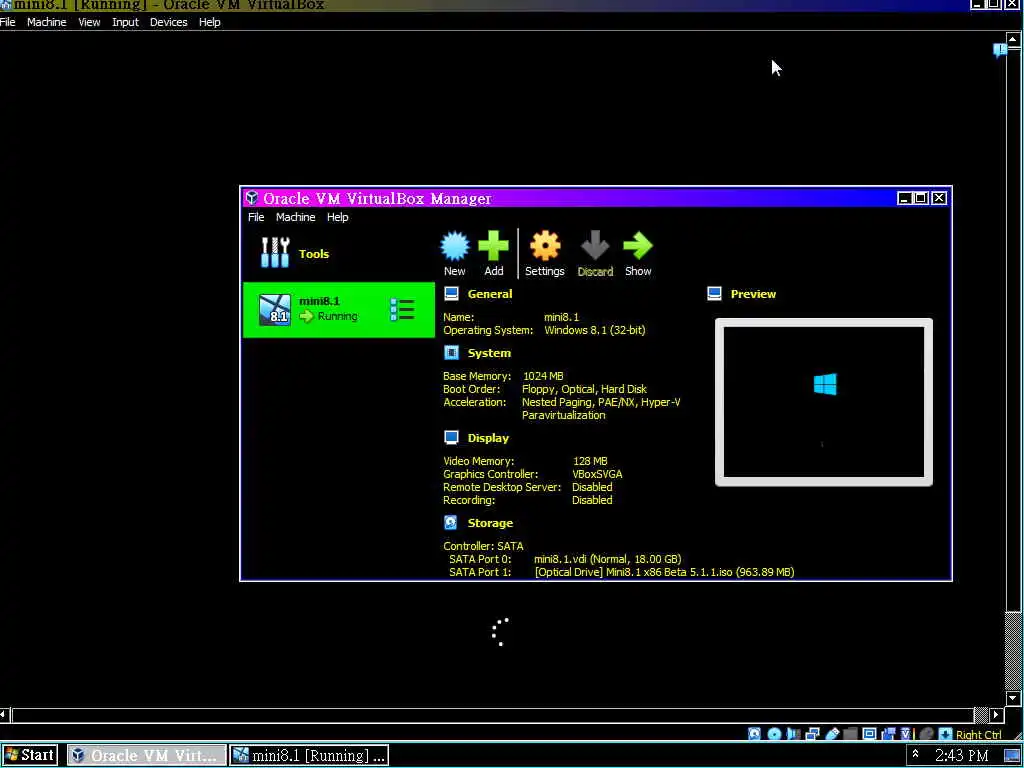Click the Storage section disk icon
Image resolution: width=1024 pixels, height=768 pixels.
point(451,522)
